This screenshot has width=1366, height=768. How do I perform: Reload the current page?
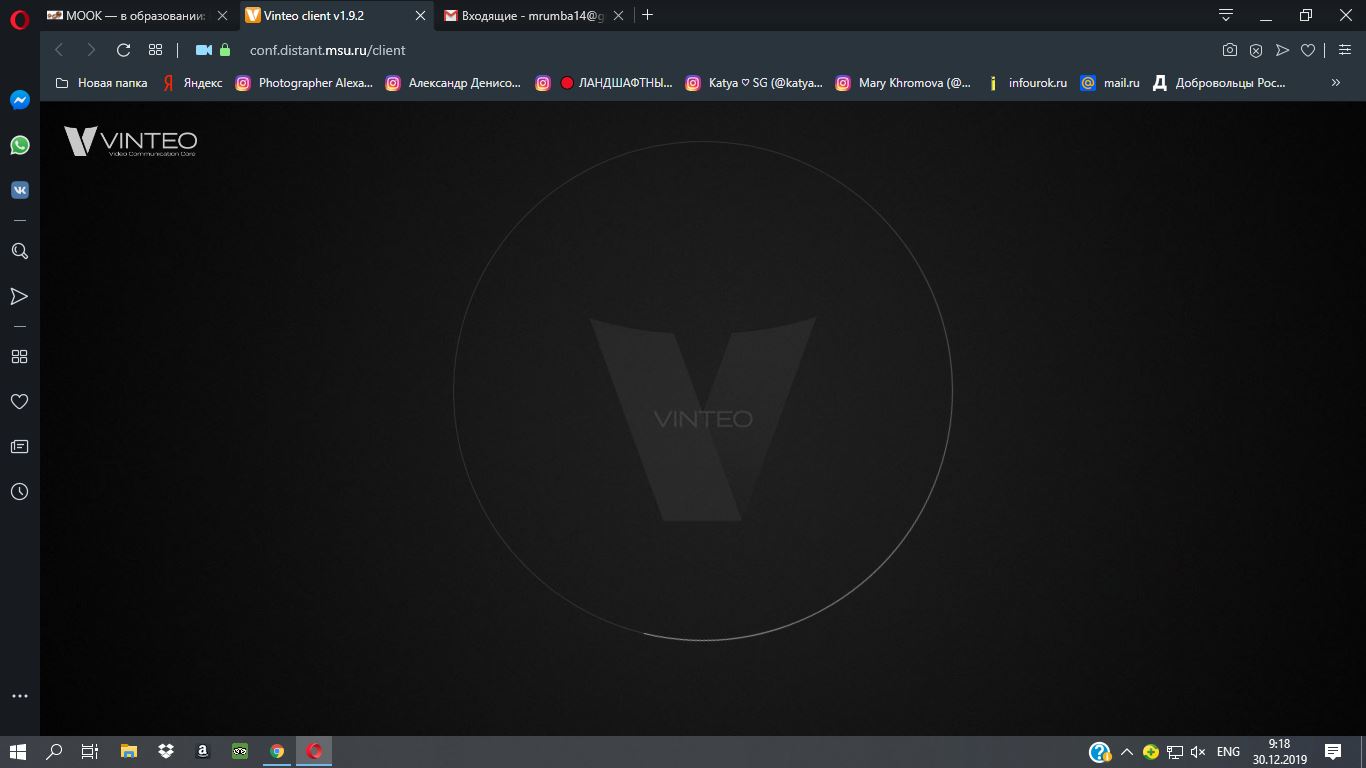[x=124, y=50]
